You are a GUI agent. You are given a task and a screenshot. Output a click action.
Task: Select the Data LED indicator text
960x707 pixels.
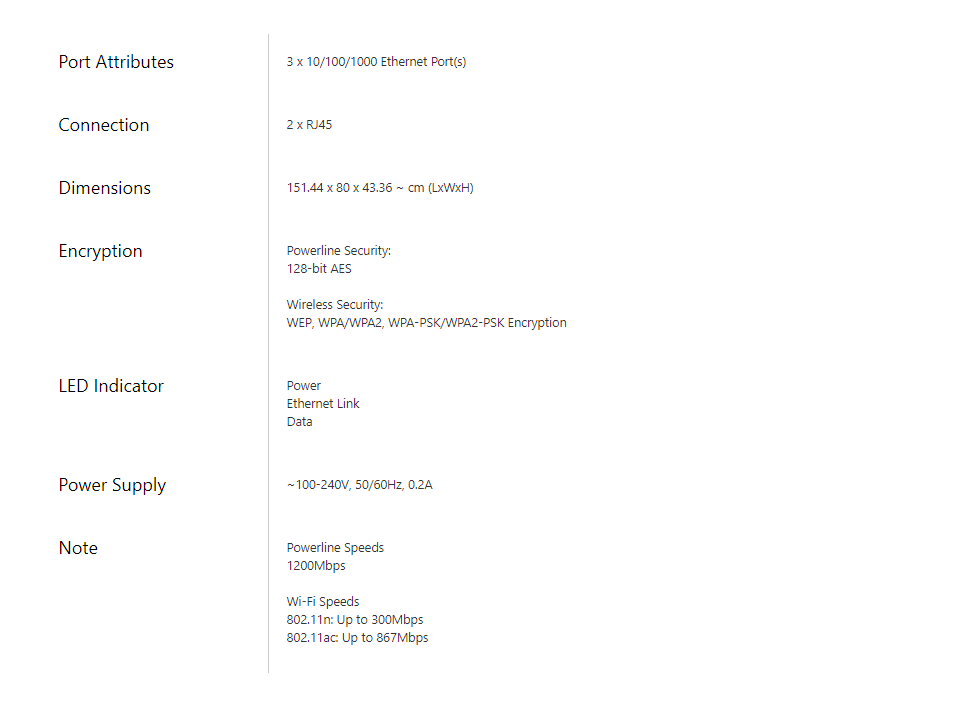point(299,422)
